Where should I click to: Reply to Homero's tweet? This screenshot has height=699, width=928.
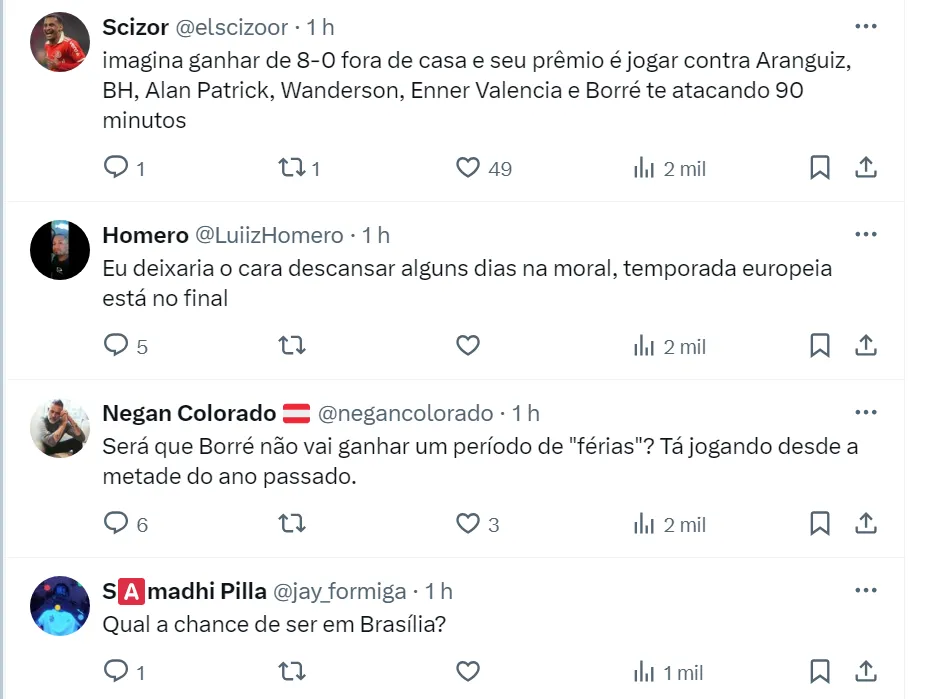coord(117,346)
